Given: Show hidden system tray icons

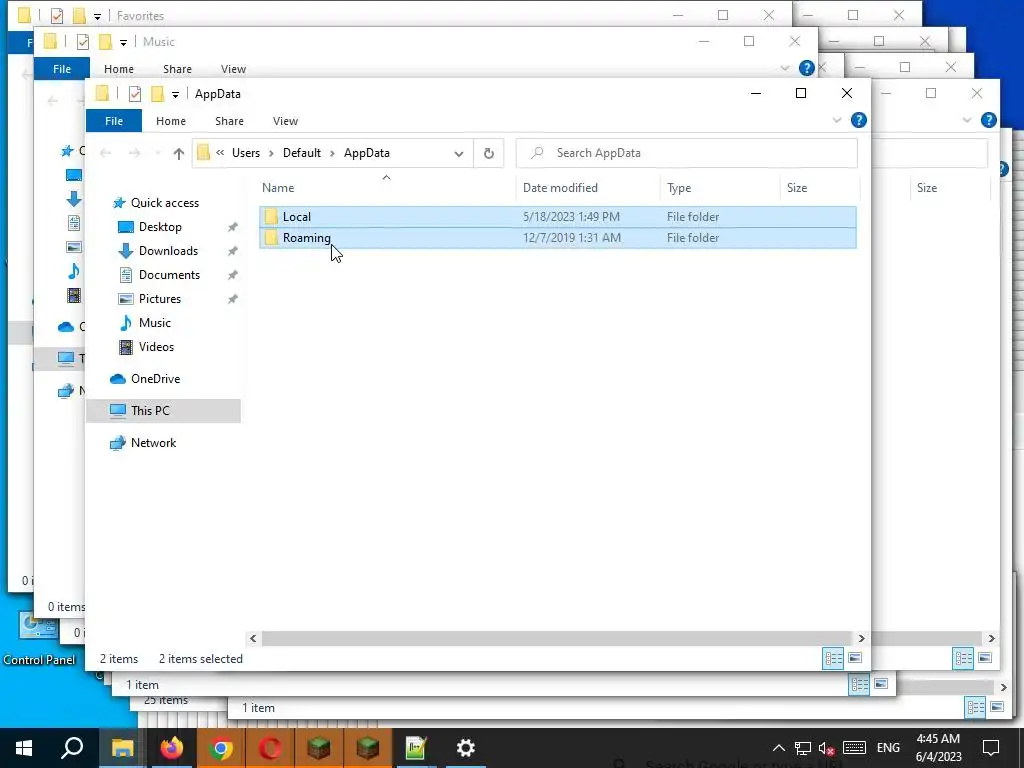Looking at the screenshot, I should coord(778,748).
